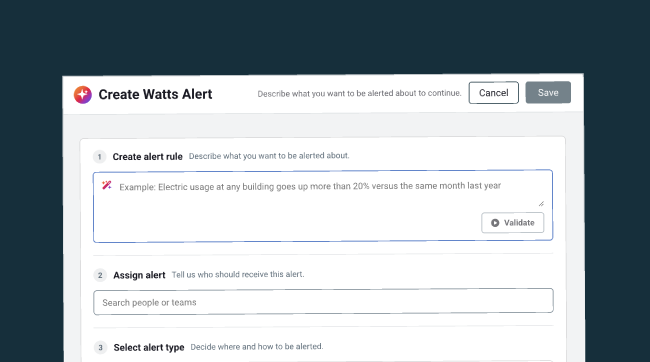Click 'Describe what you want to be alerted about to continue.'
Image resolution: width=650 pixels, height=362 pixels.
359,93
